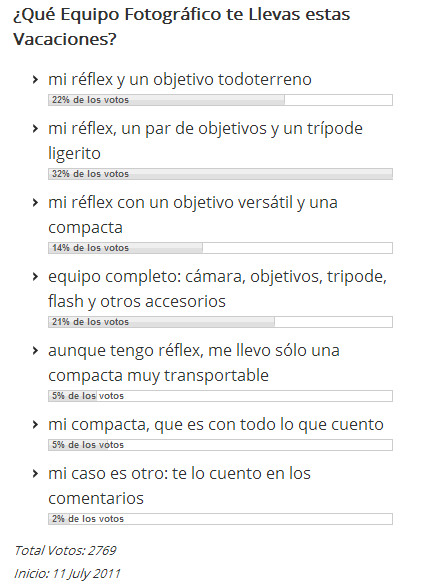The image size is (439, 583).
Task: Click the 2% de los votos bar
Action: click(x=220, y=519)
